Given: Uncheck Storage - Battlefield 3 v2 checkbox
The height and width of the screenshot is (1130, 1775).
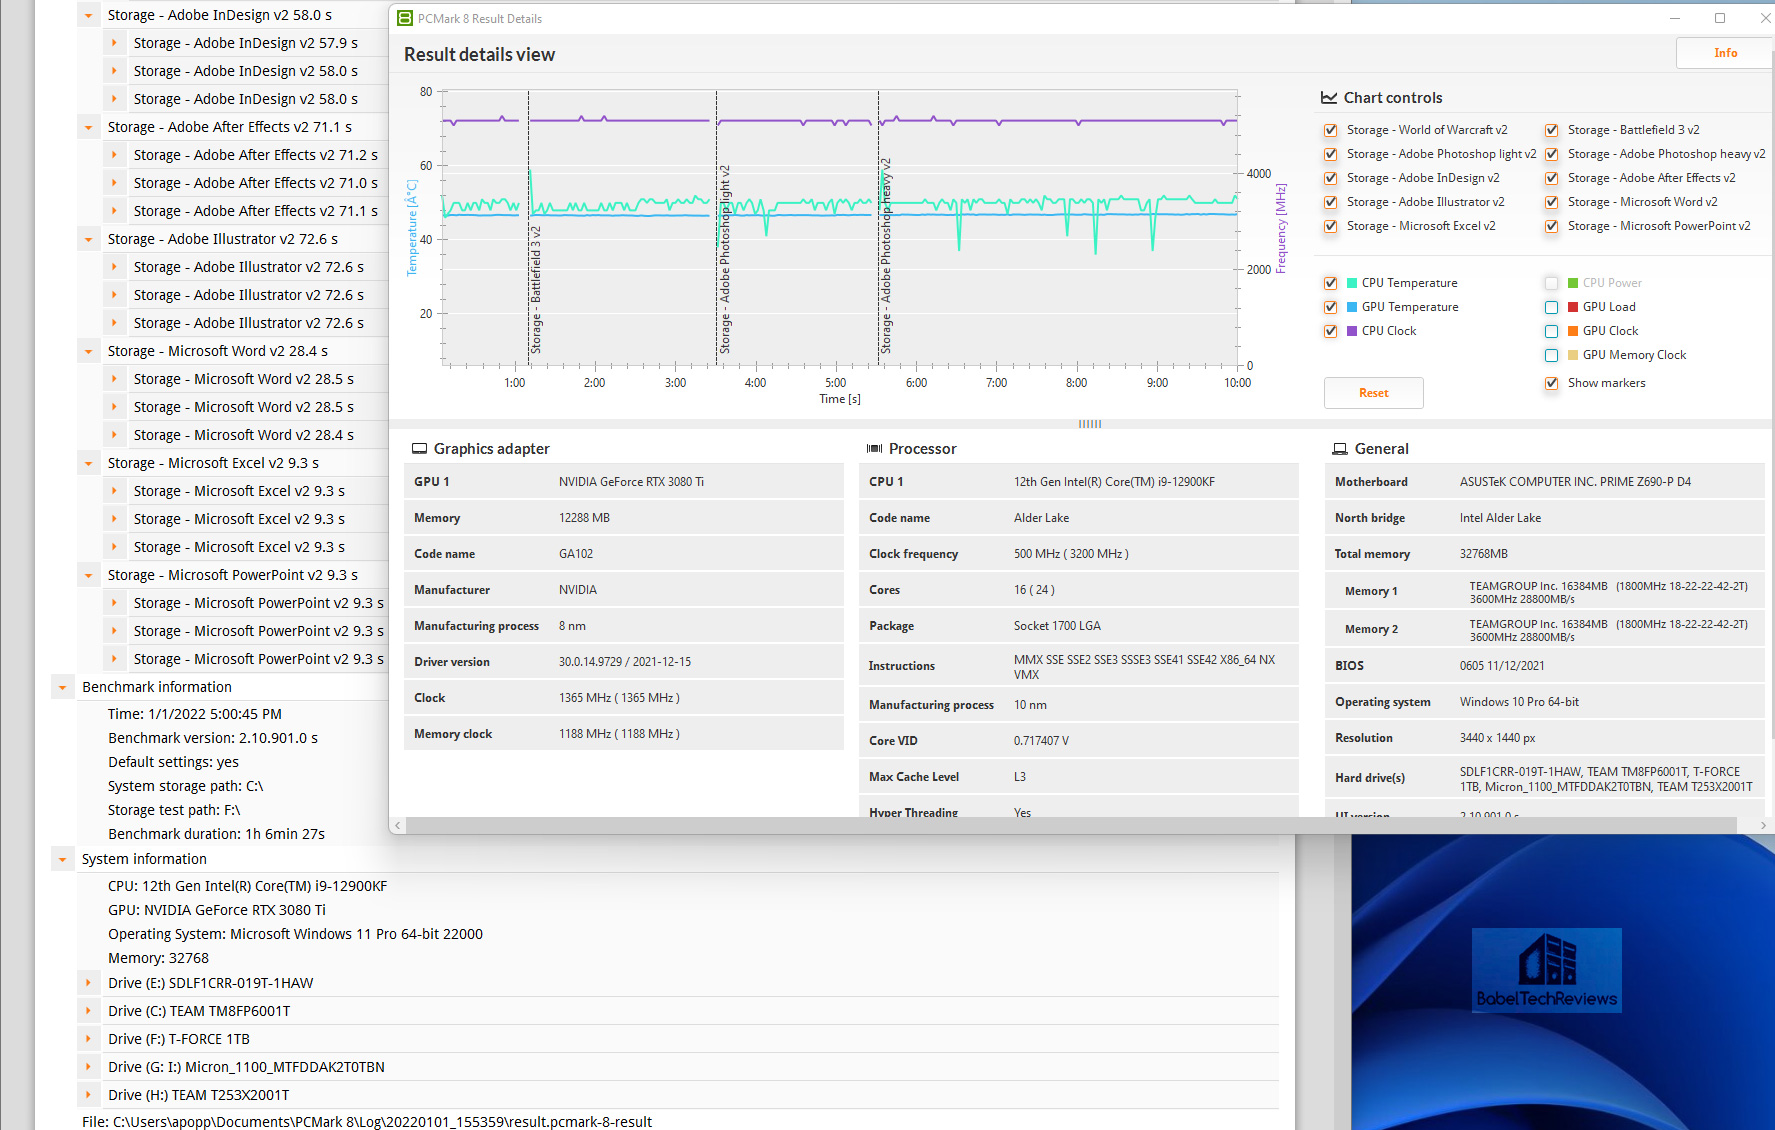Looking at the screenshot, I should 1551,130.
